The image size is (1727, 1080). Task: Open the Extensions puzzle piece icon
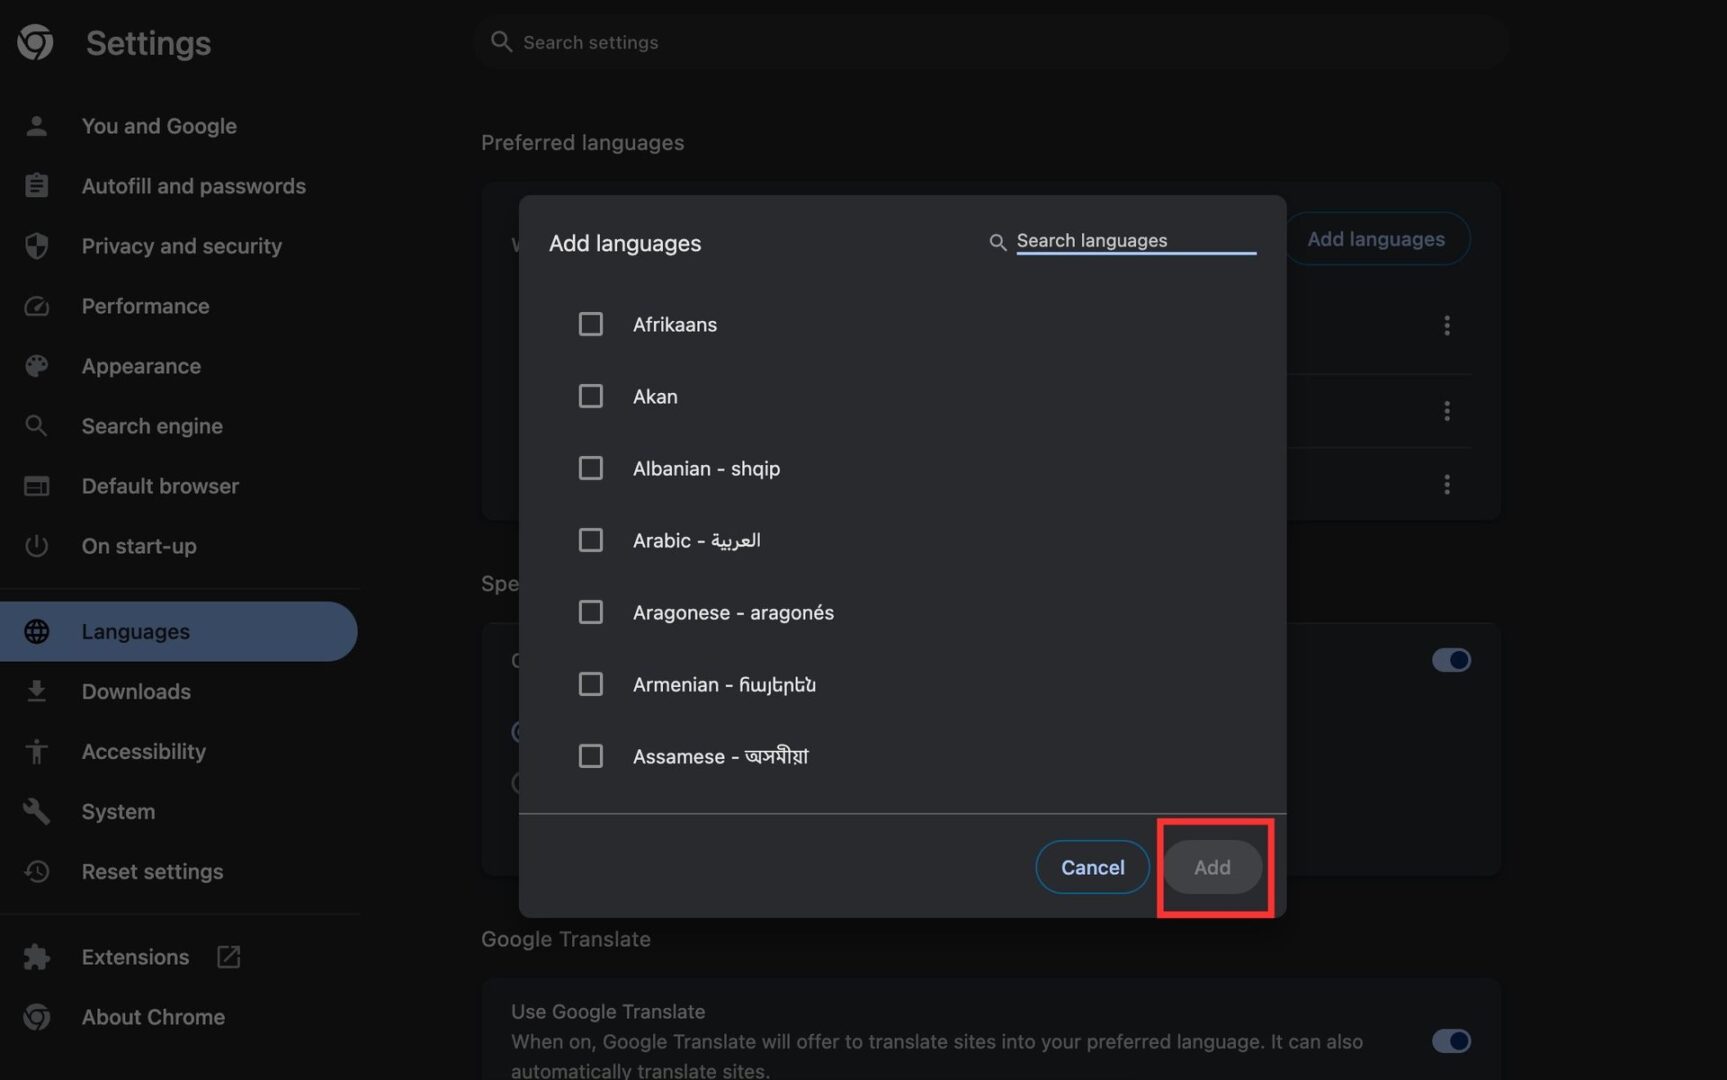(x=36, y=956)
